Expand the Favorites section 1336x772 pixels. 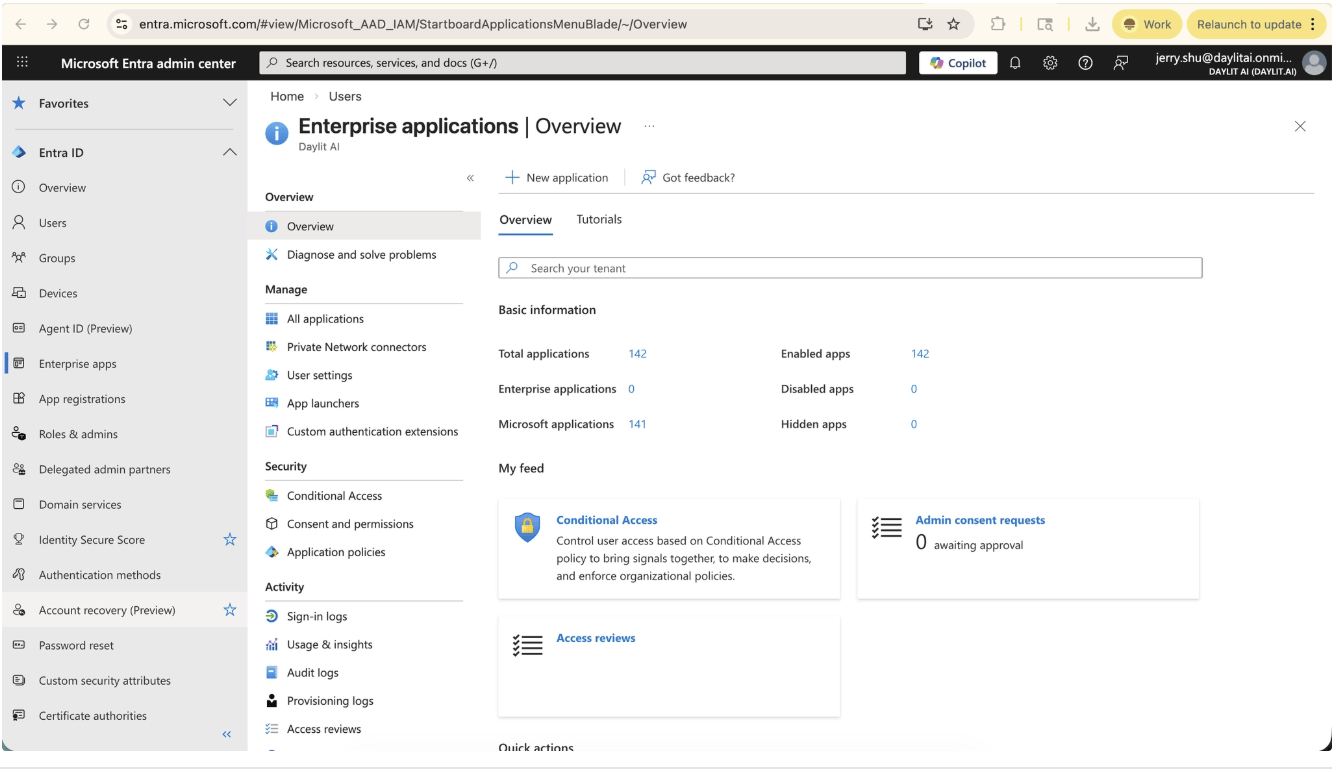click(229, 103)
